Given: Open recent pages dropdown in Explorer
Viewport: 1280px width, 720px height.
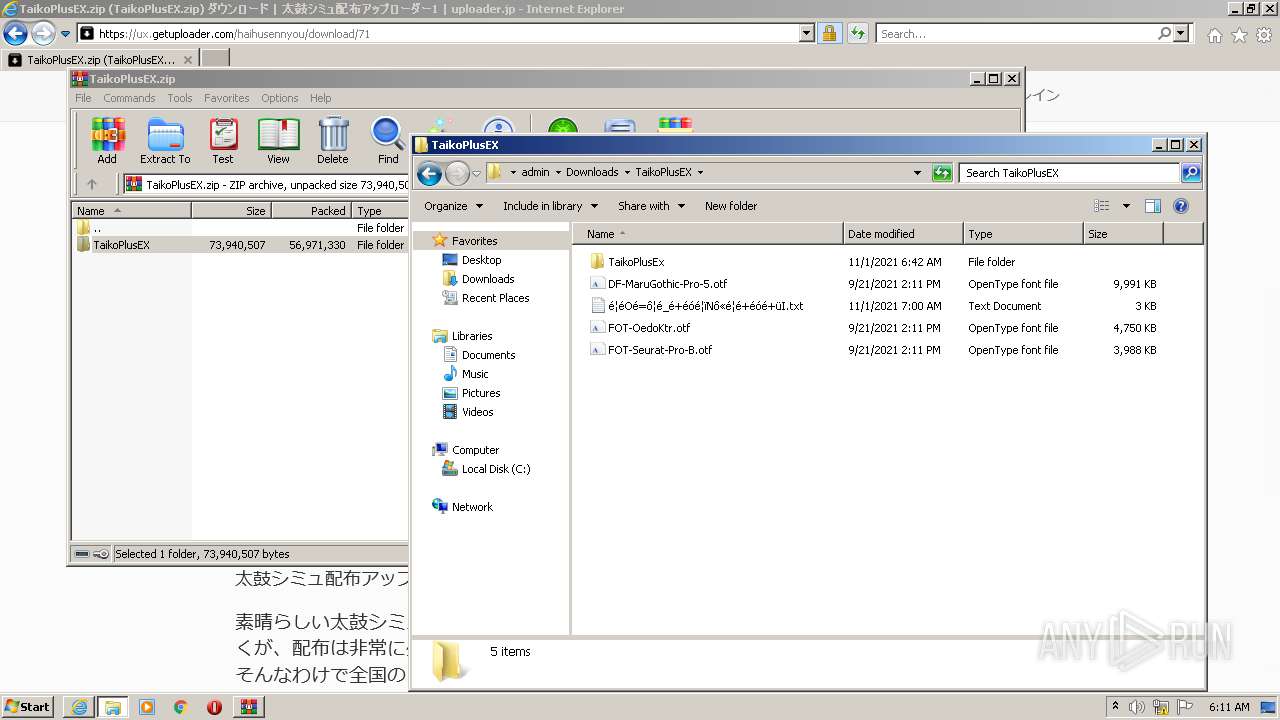Looking at the screenshot, I should [x=476, y=173].
